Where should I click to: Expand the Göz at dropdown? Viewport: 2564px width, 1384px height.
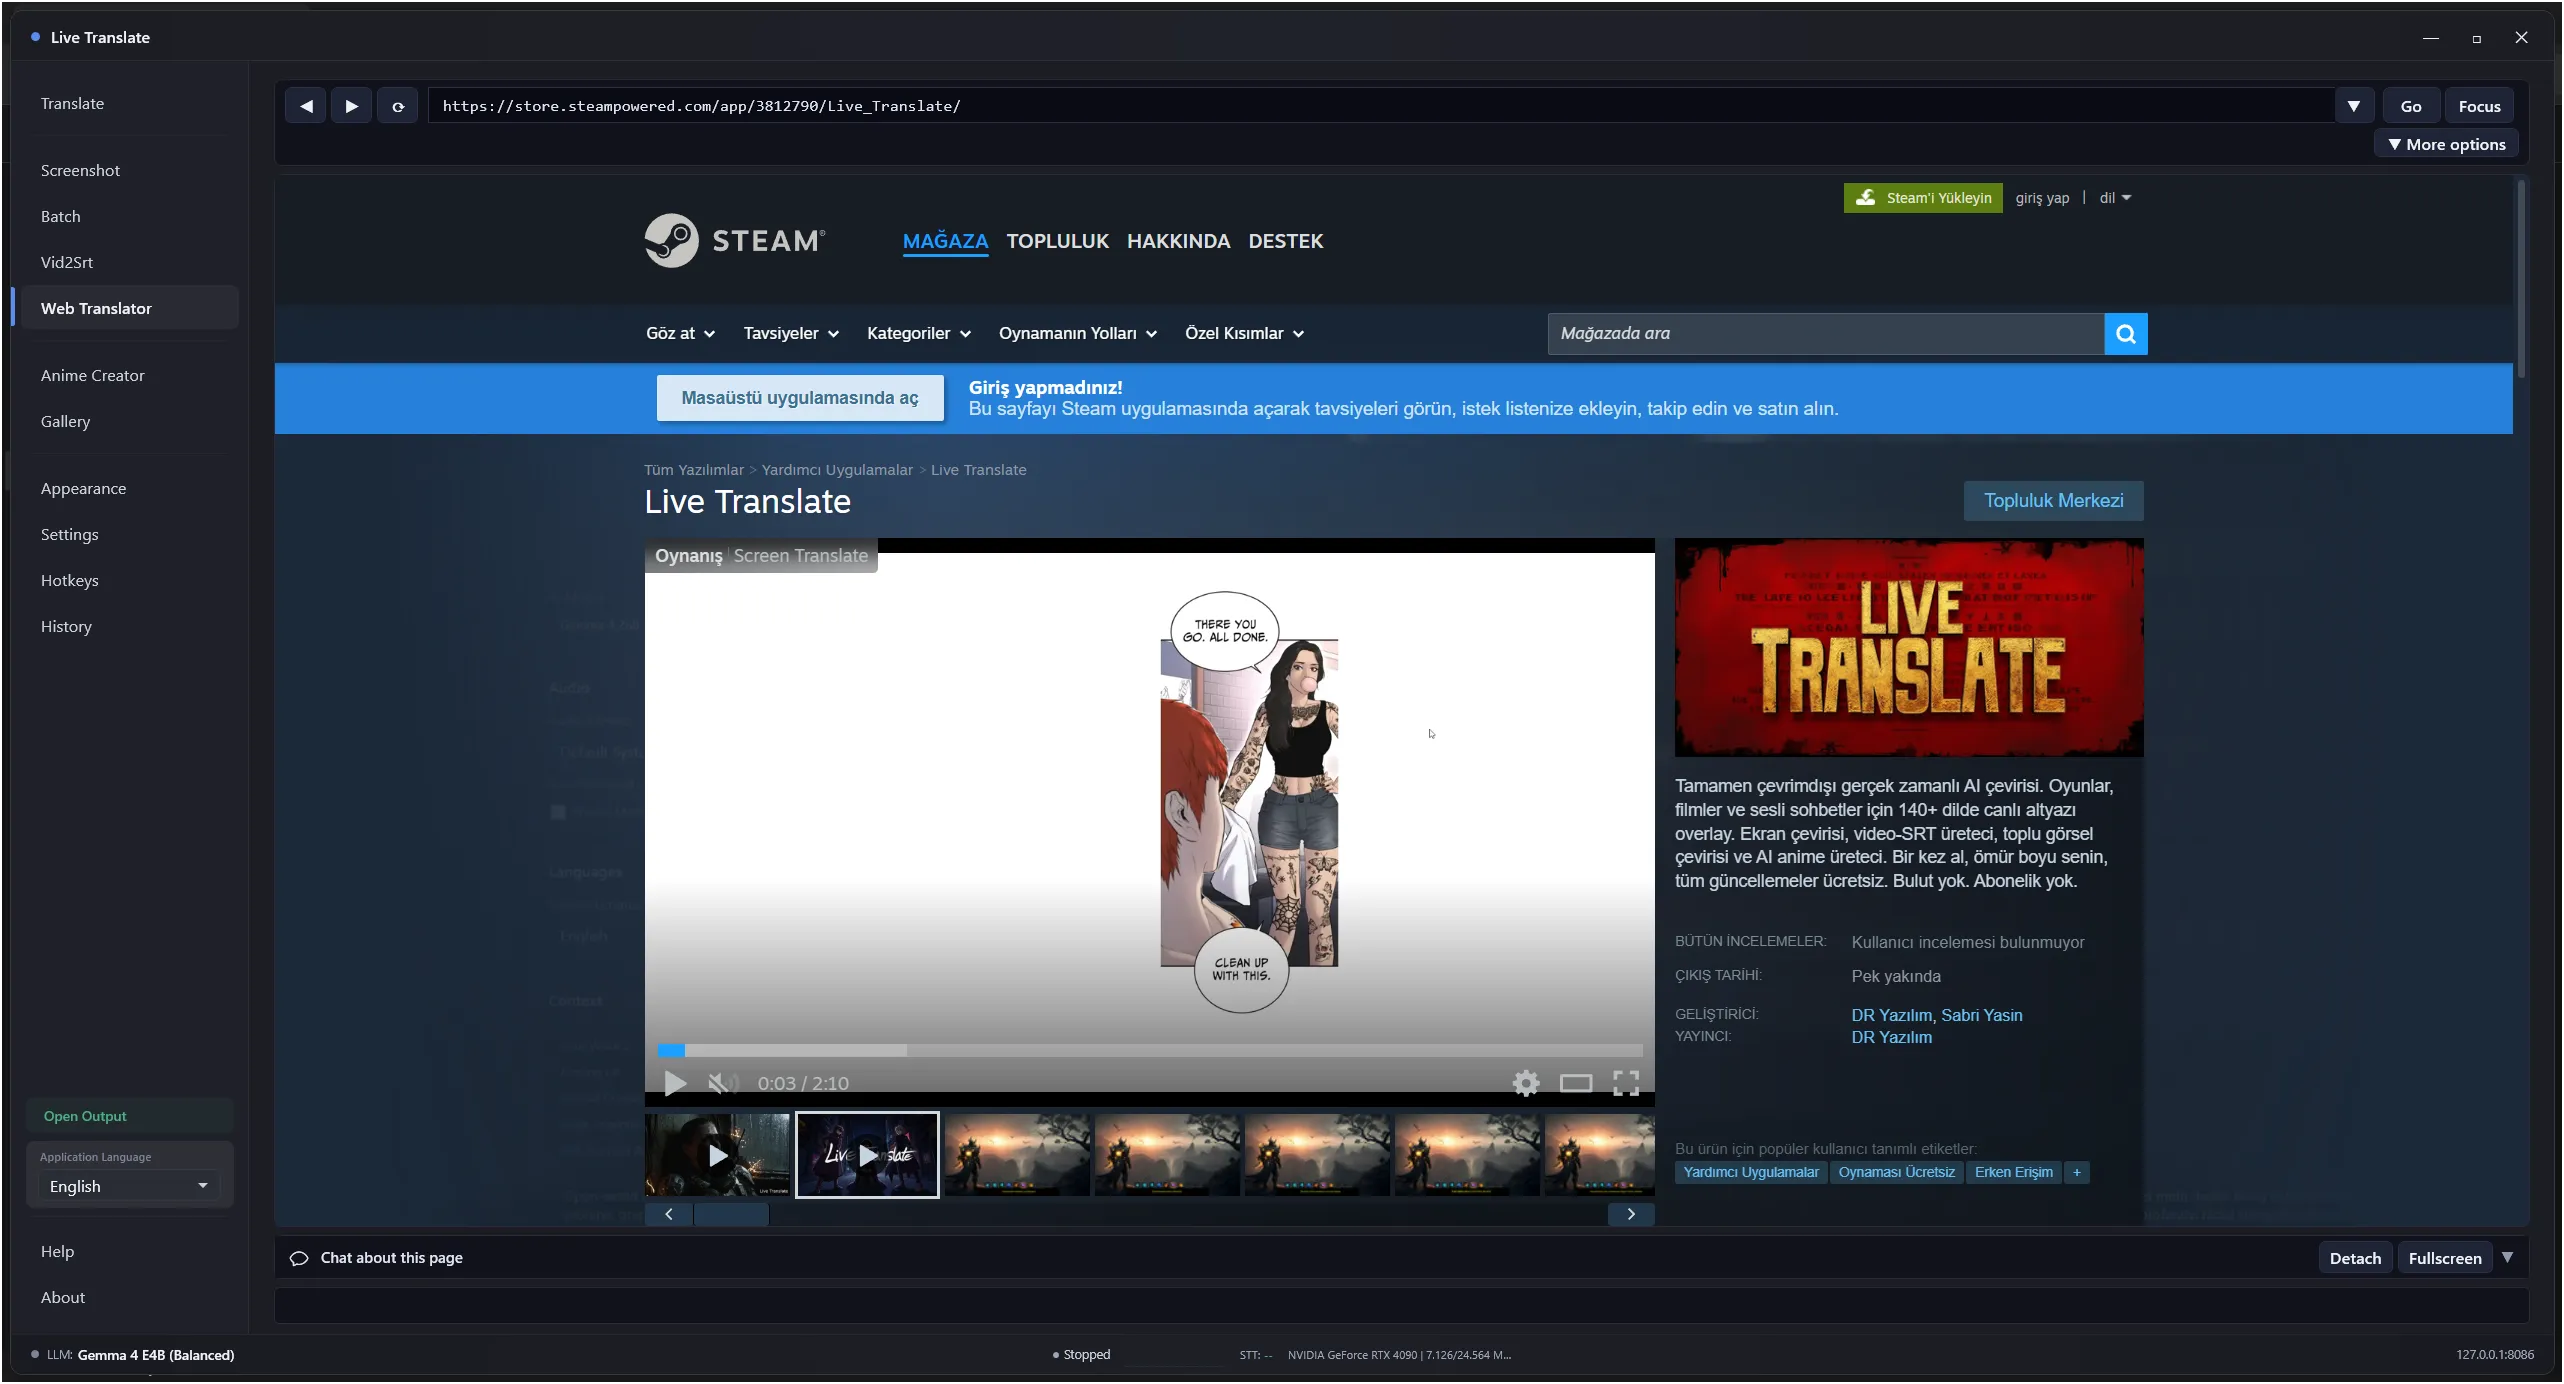[680, 333]
